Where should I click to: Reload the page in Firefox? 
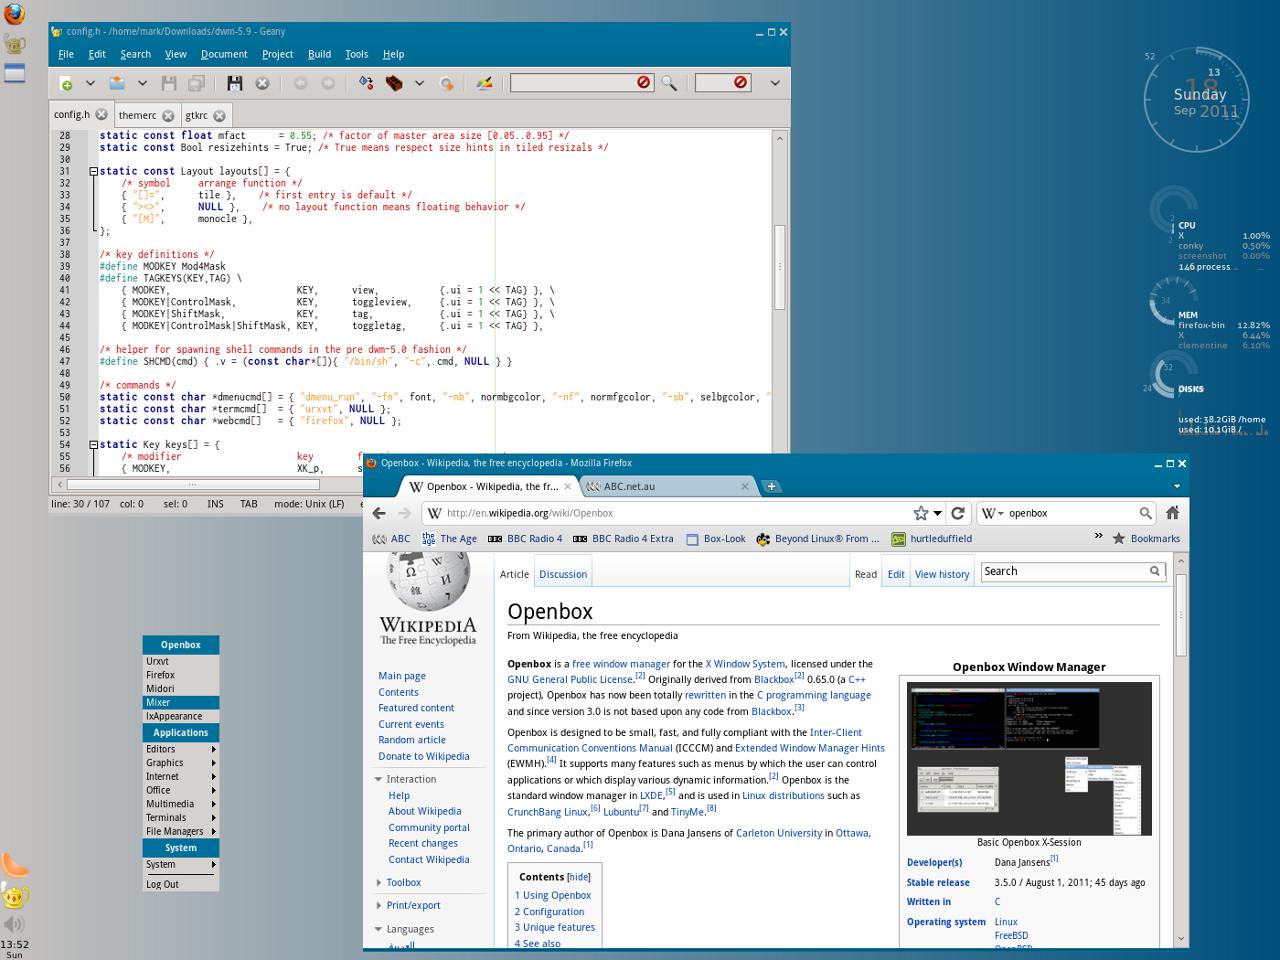[x=958, y=513]
